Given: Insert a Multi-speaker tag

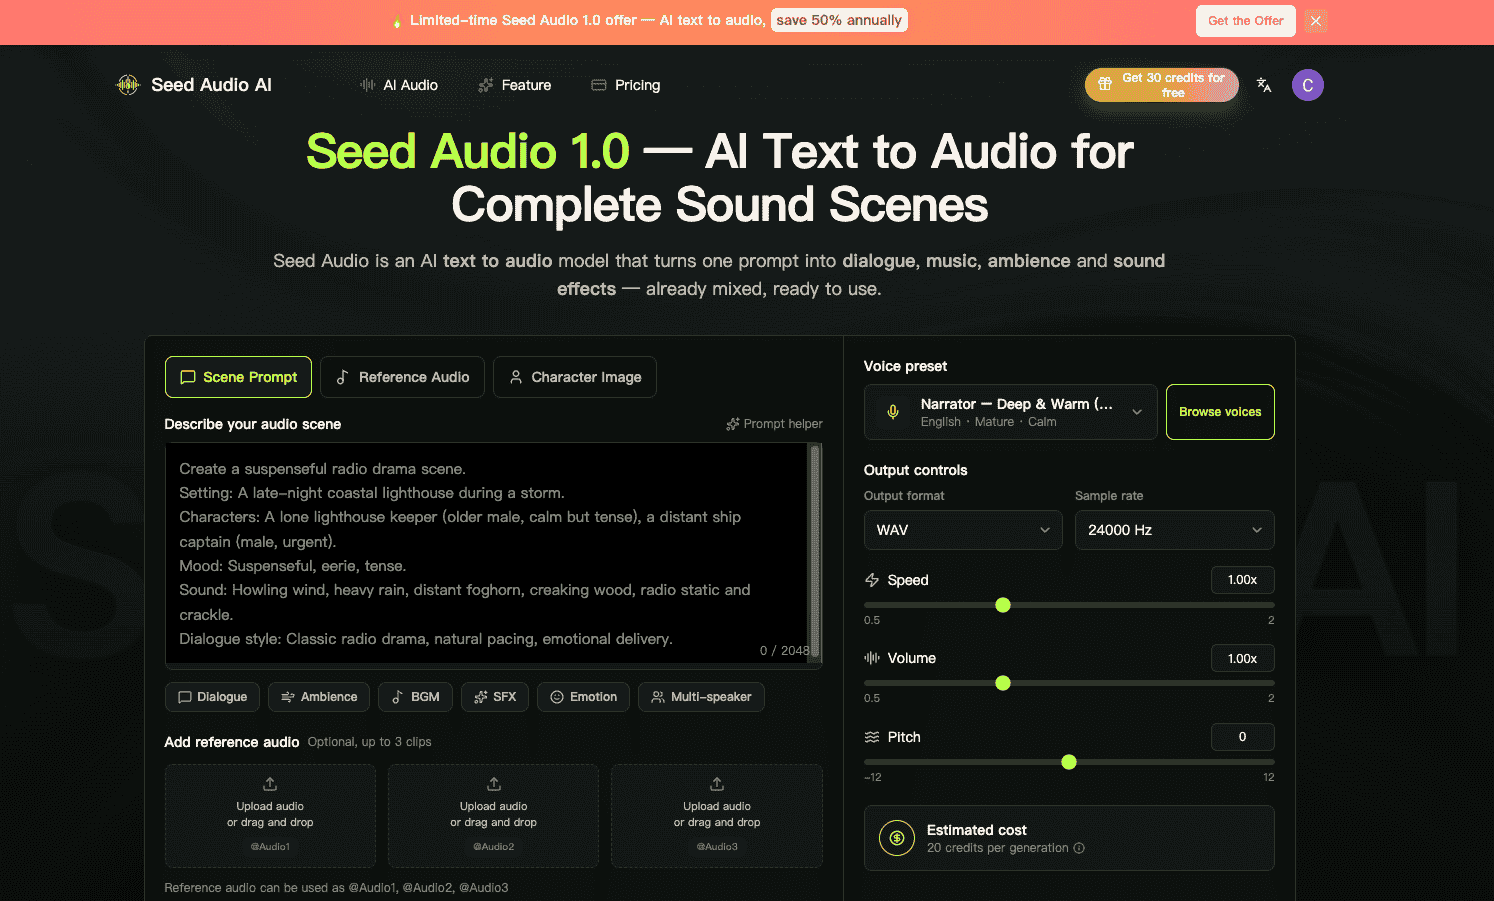Looking at the screenshot, I should (x=701, y=697).
